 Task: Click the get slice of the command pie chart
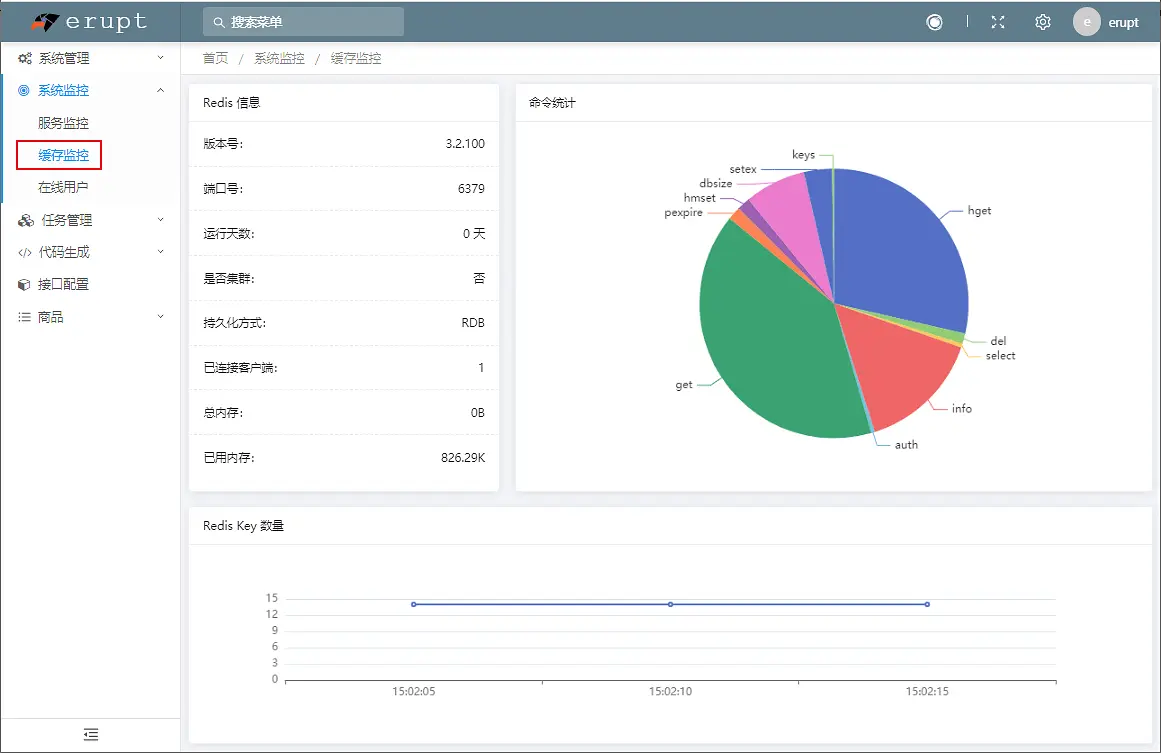click(x=770, y=330)
